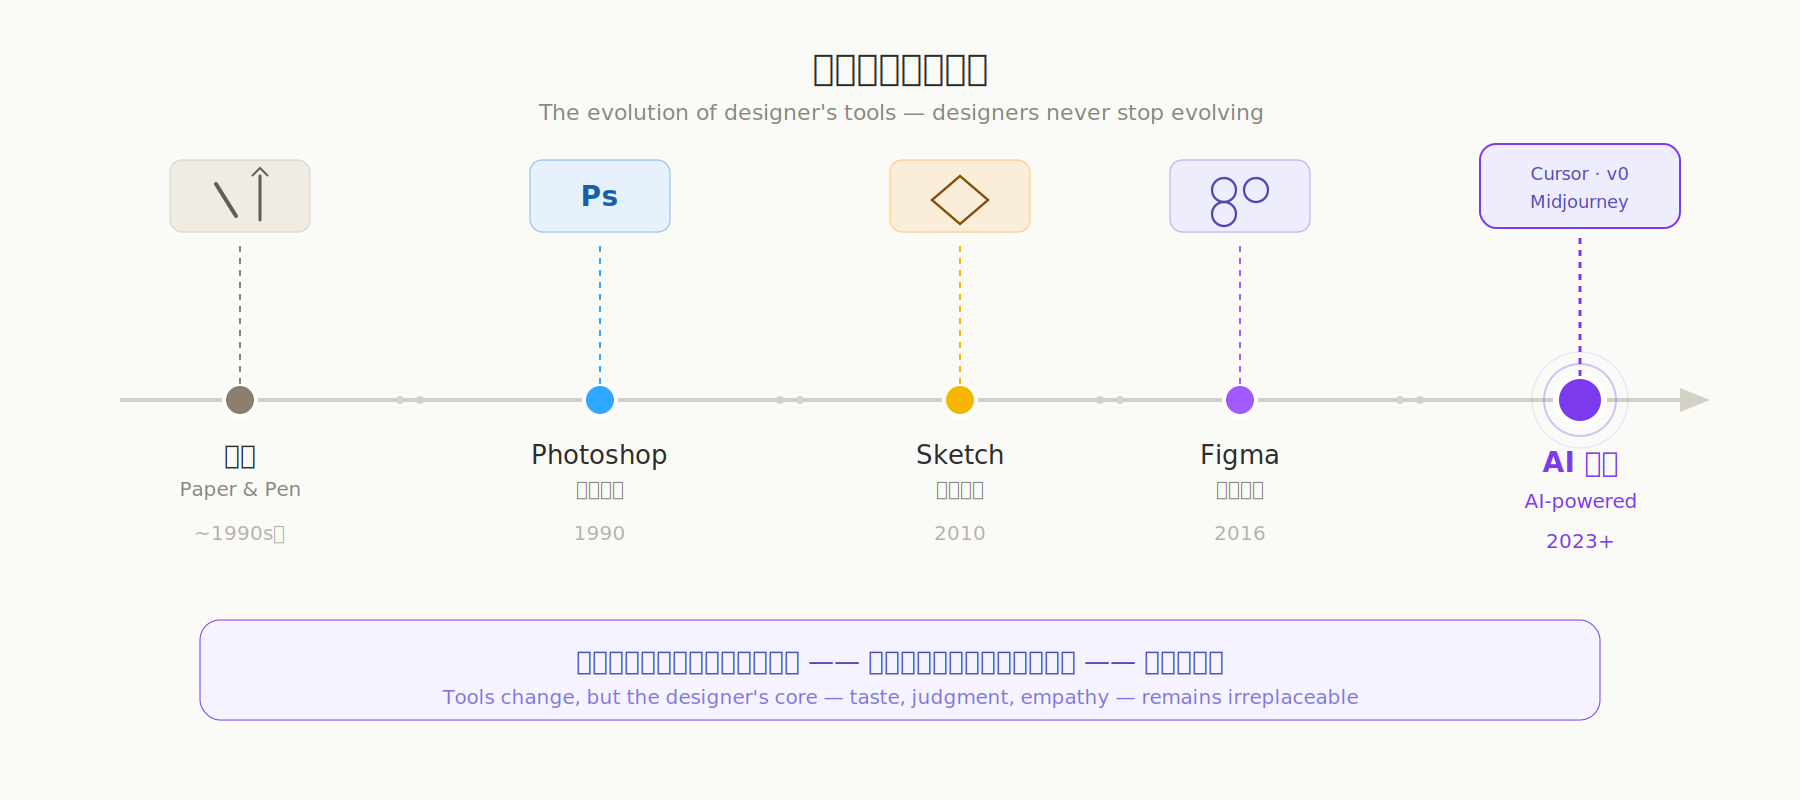Click the Paper & Pen label

[x=240, y=489]
